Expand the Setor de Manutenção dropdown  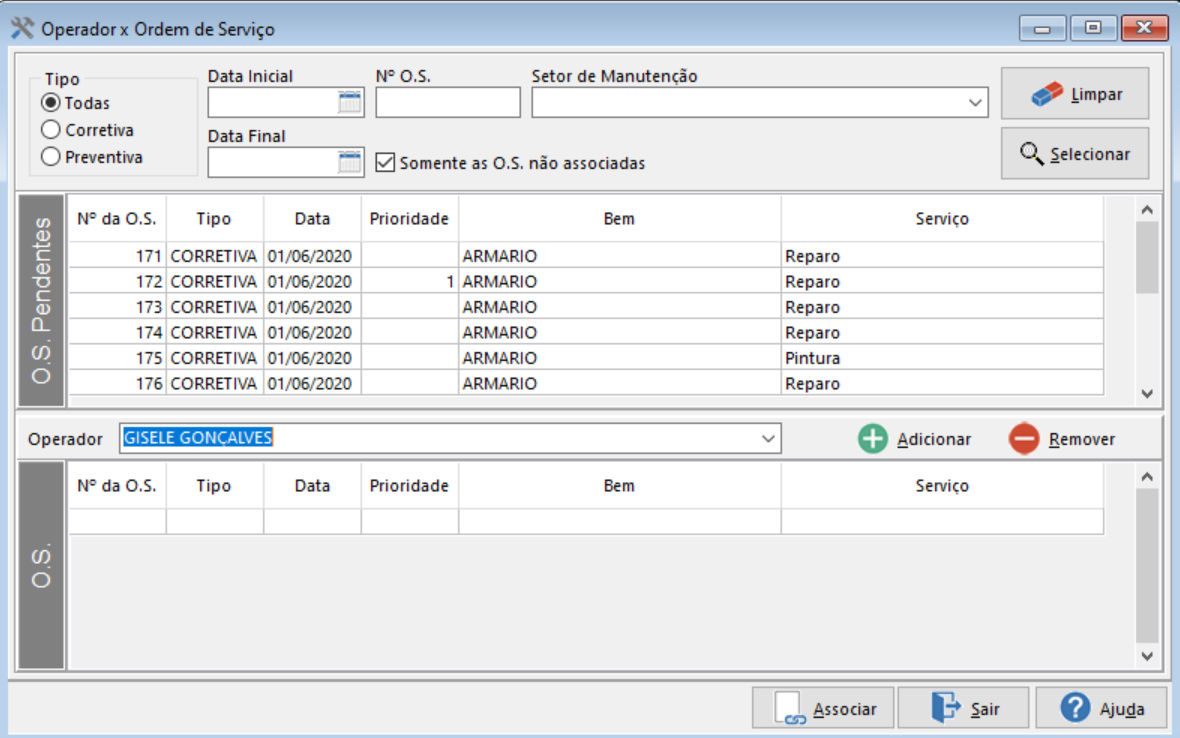(x=975, y=102)
